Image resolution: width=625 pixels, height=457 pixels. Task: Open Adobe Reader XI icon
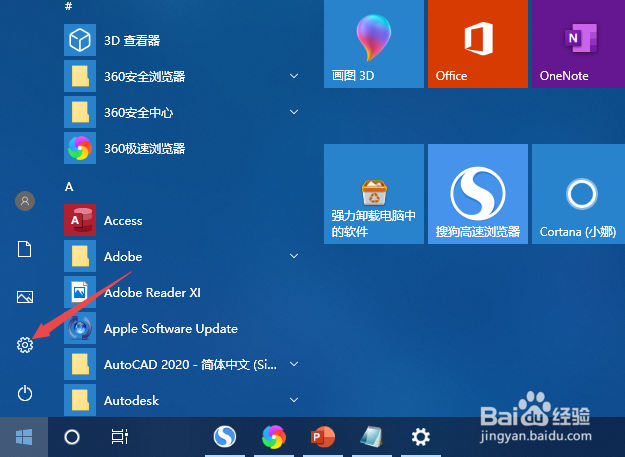point(80,292)
